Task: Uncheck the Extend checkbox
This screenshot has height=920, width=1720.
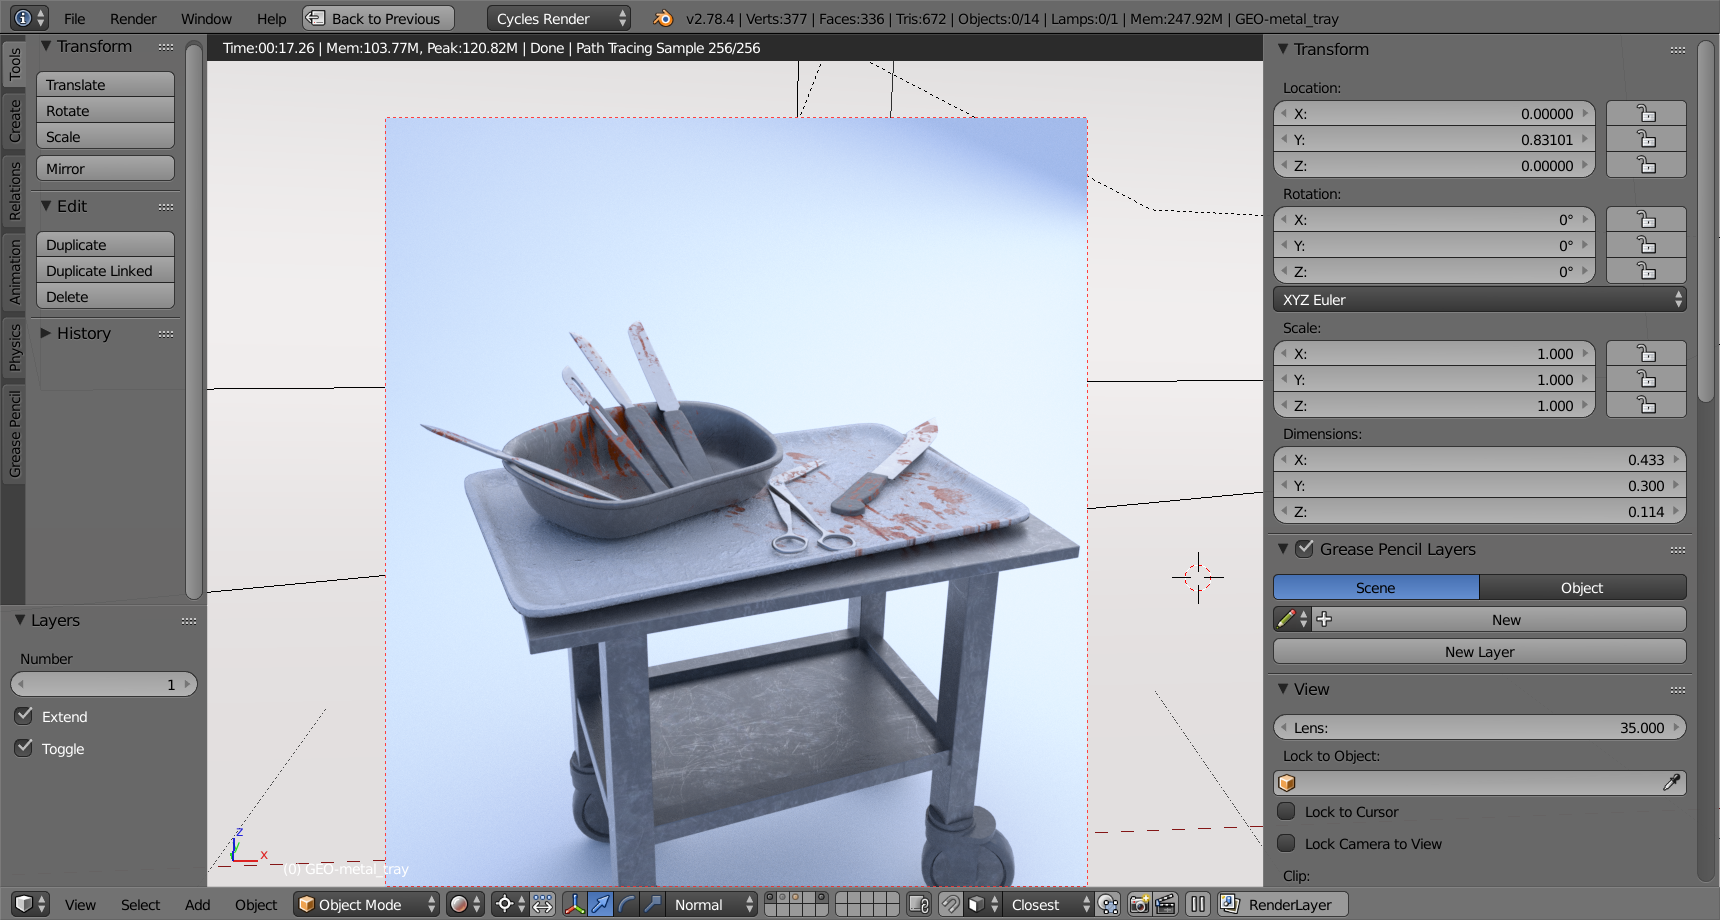Action: 24,716
